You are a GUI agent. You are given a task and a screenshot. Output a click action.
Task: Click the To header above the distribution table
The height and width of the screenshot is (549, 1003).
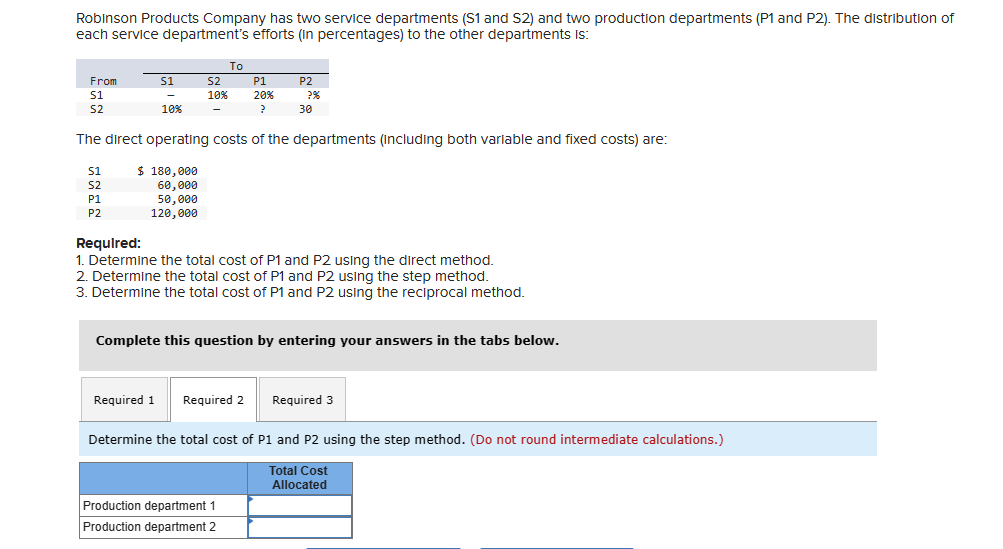pyautogui.click(x=236, y=66)
